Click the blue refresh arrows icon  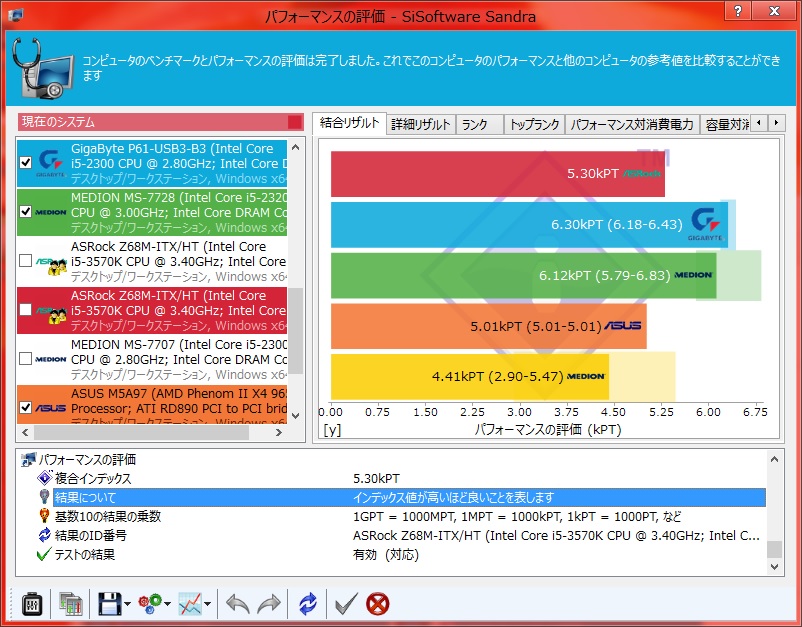pyautogui.click(x=307, y=604)
